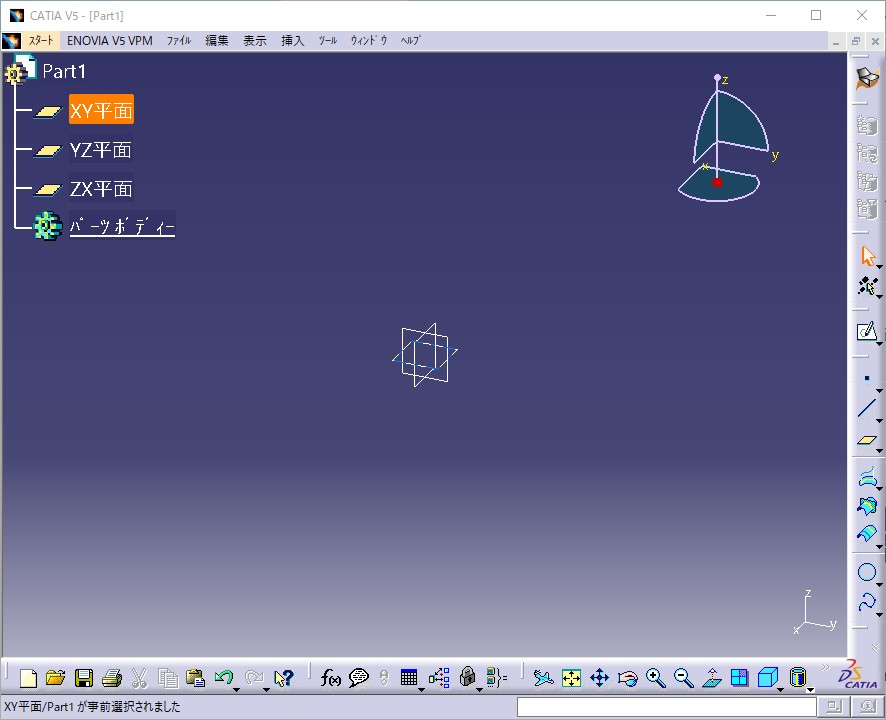Screen dimensions: 886x720
Task: Click the Shading view mode cylinder icon
Action: (797, 677)
